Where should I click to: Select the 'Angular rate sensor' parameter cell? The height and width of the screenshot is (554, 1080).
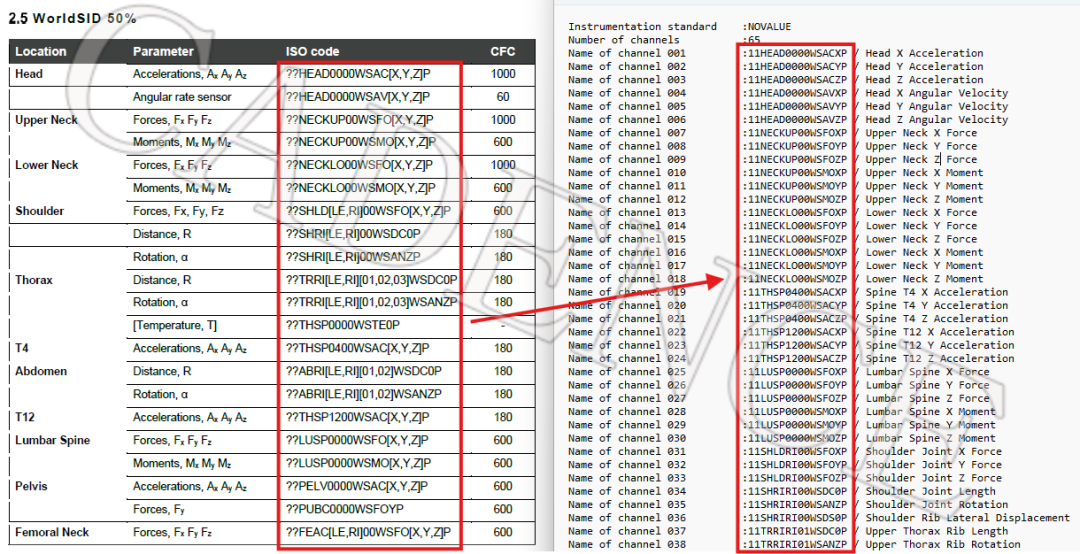(x=182, y=97)
